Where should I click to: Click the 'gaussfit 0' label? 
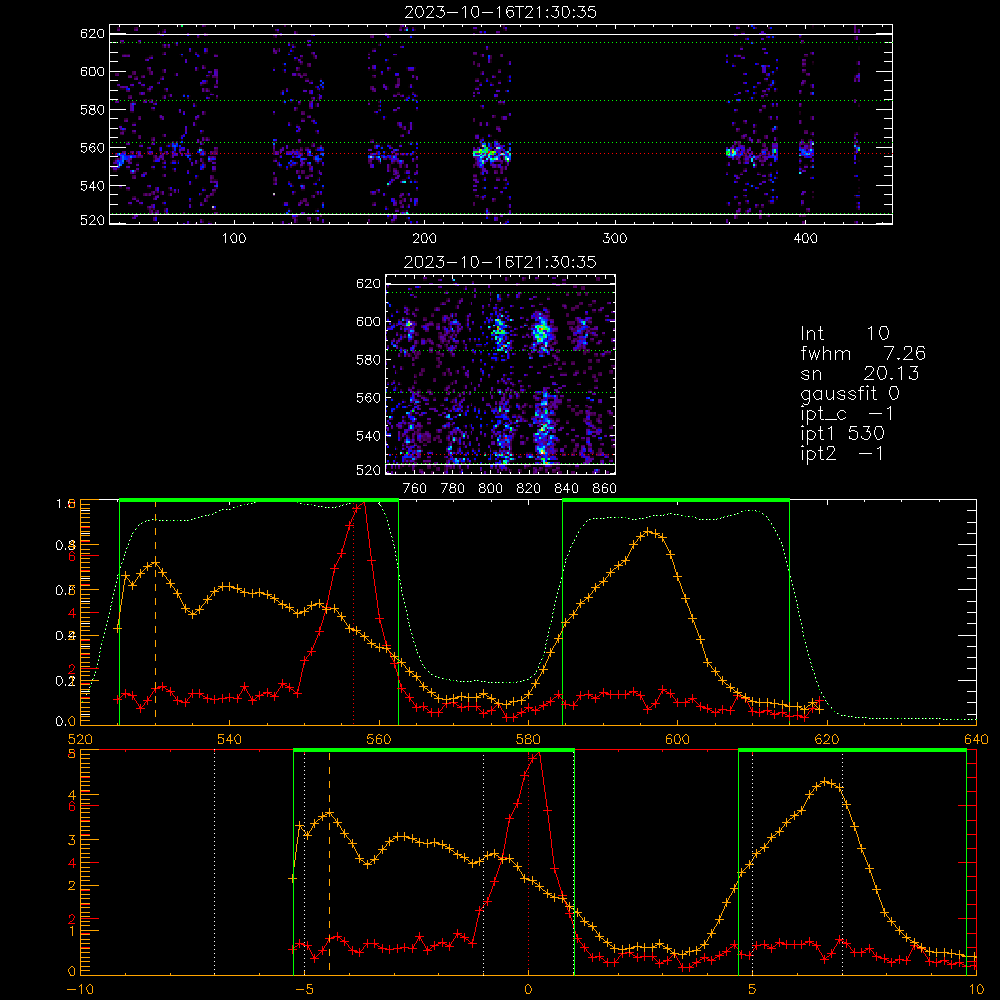click(850, 393)
